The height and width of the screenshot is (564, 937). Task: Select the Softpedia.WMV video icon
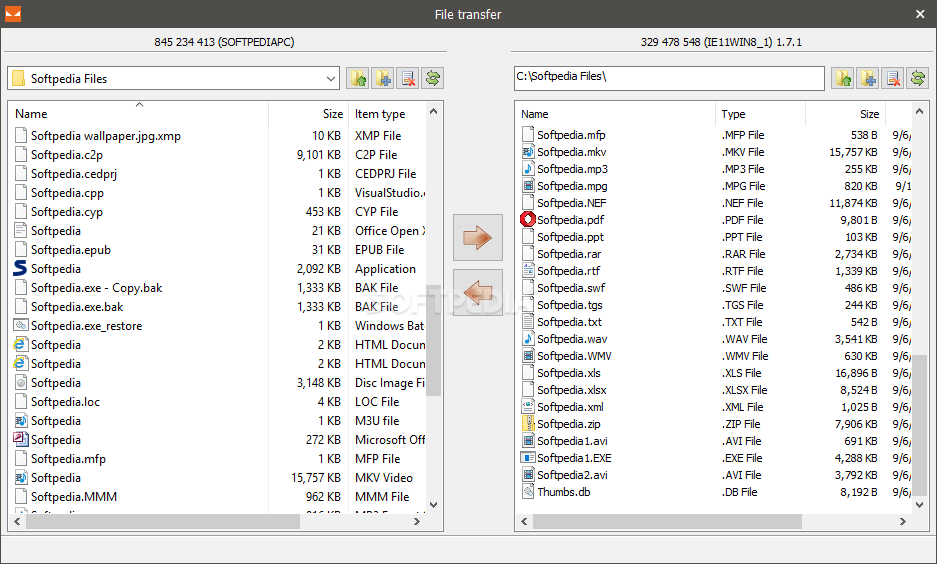point(528,356)
